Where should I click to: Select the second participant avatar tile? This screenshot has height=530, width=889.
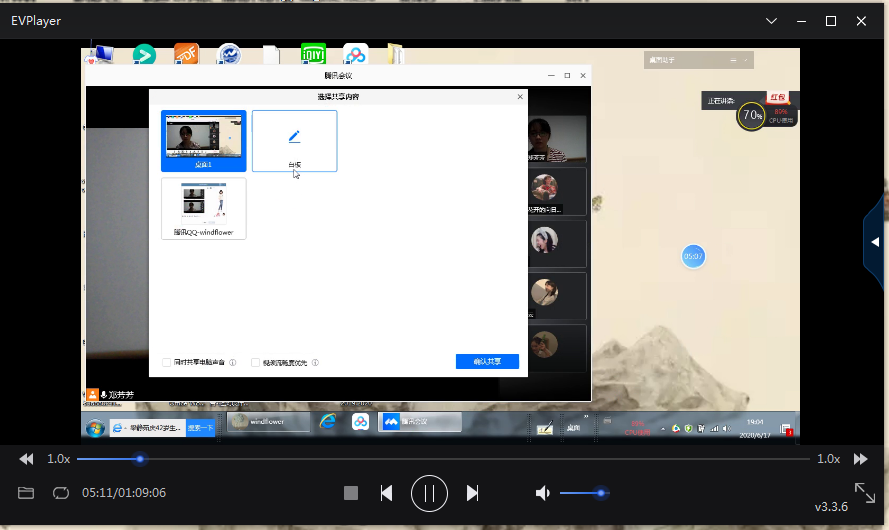557,190
